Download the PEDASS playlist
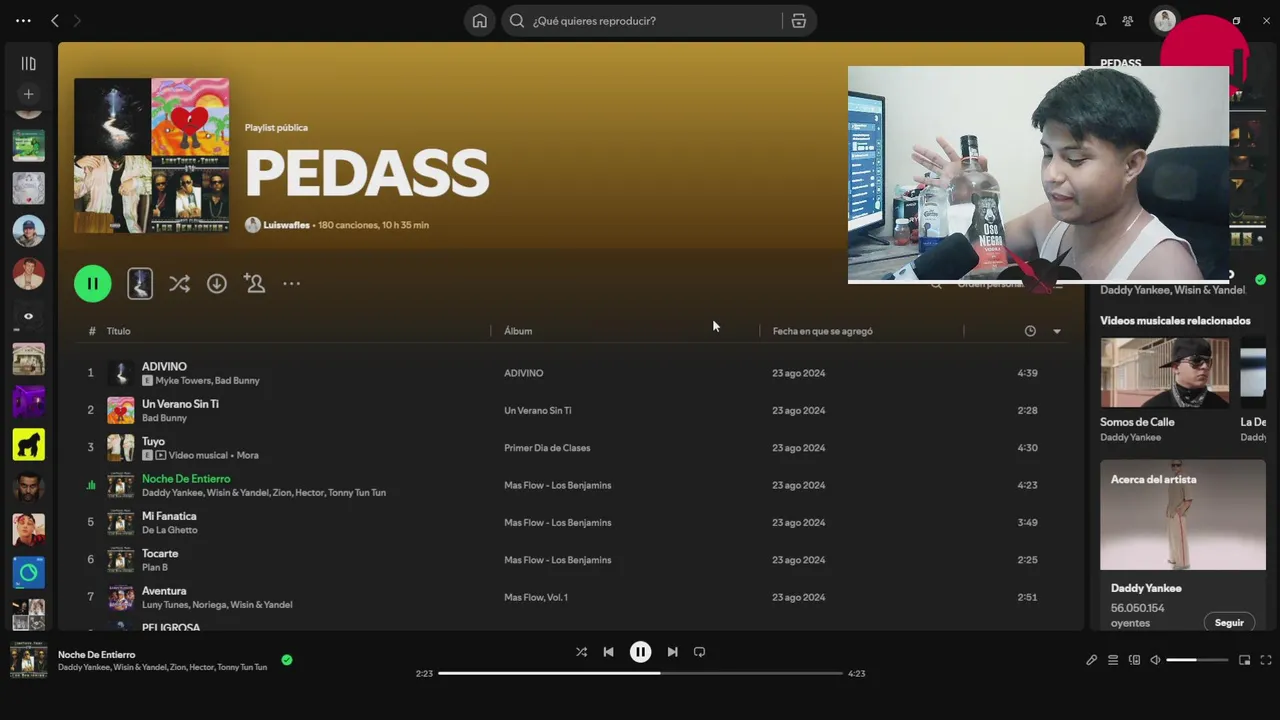 (217, 284)
